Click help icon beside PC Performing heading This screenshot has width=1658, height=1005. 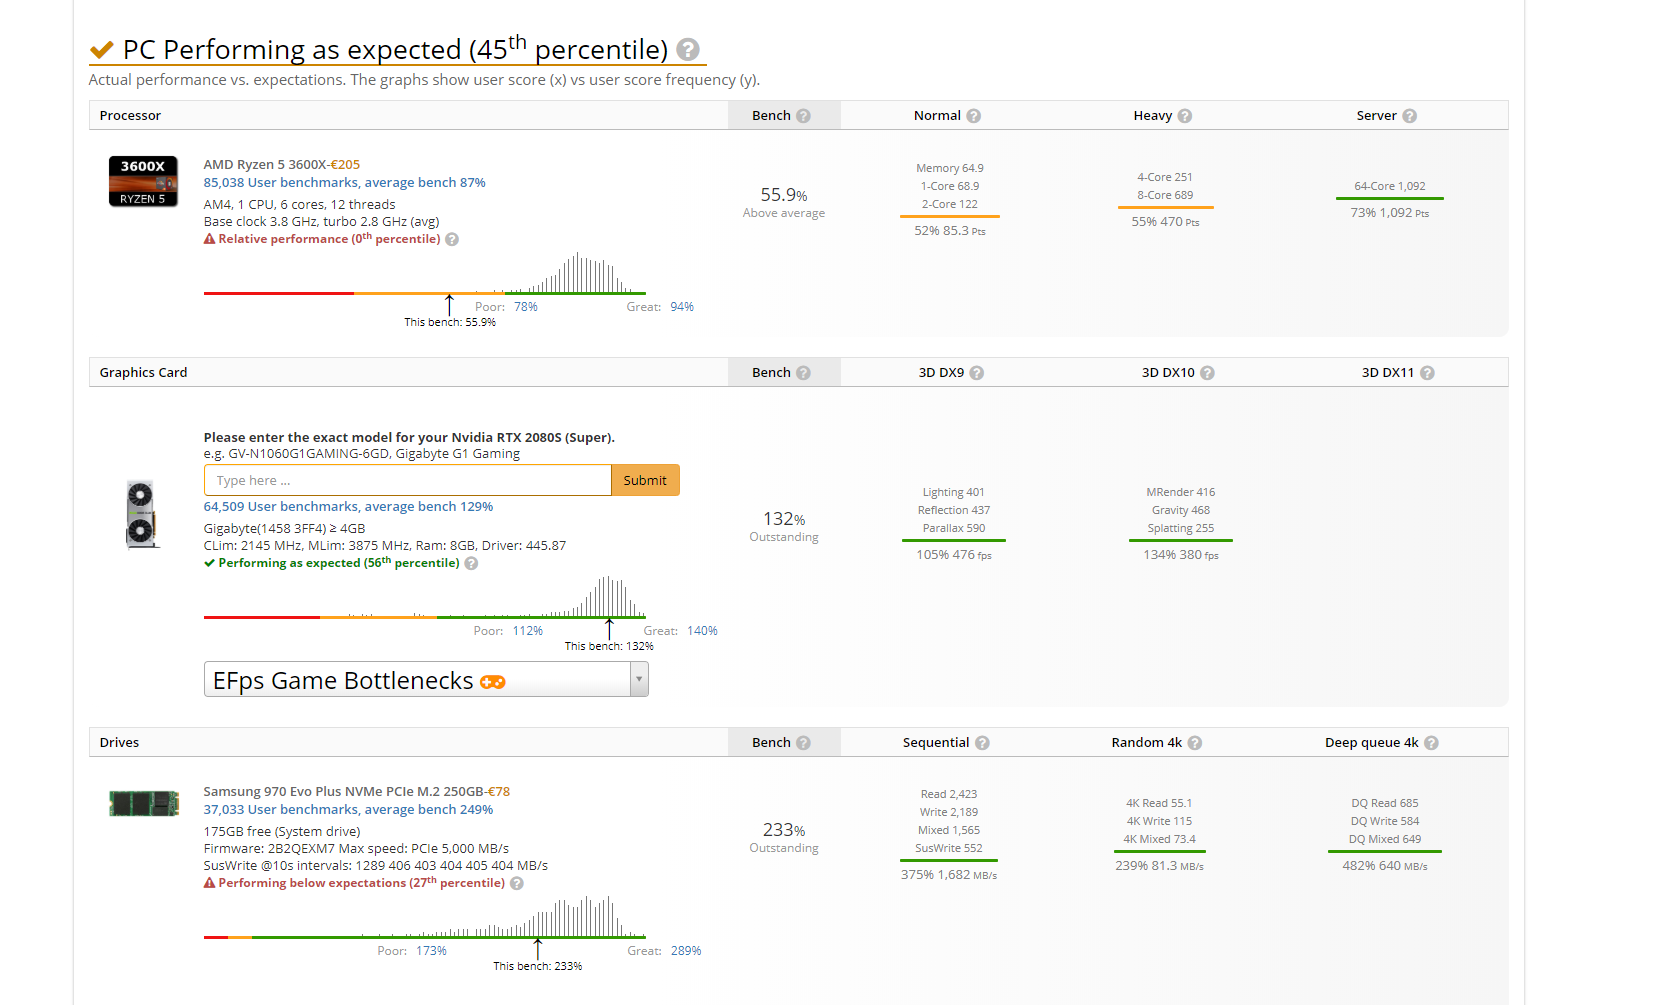(688, 50)
